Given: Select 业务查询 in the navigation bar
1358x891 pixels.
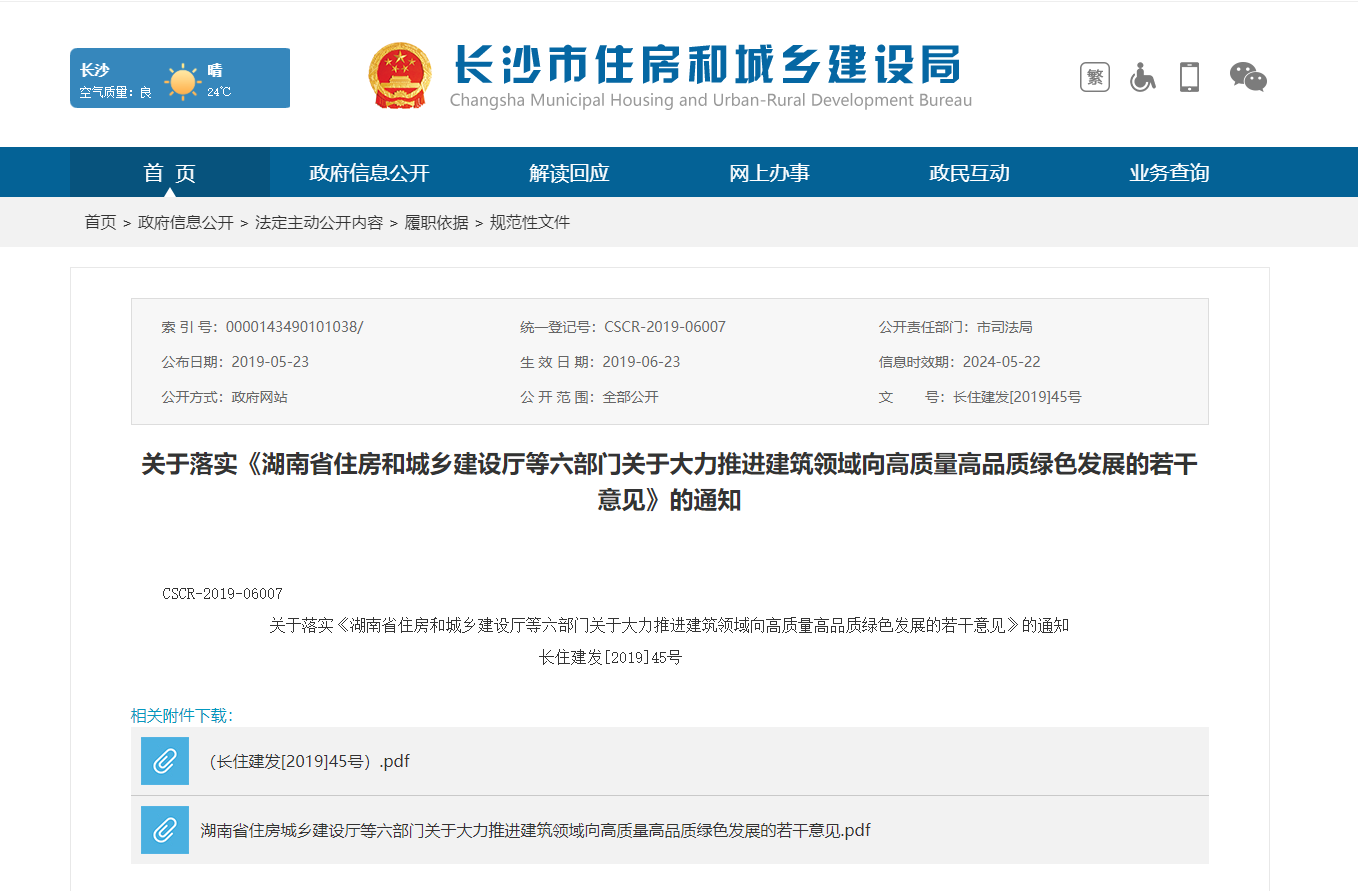Looking at the screenshot, I should (1169, 173).
